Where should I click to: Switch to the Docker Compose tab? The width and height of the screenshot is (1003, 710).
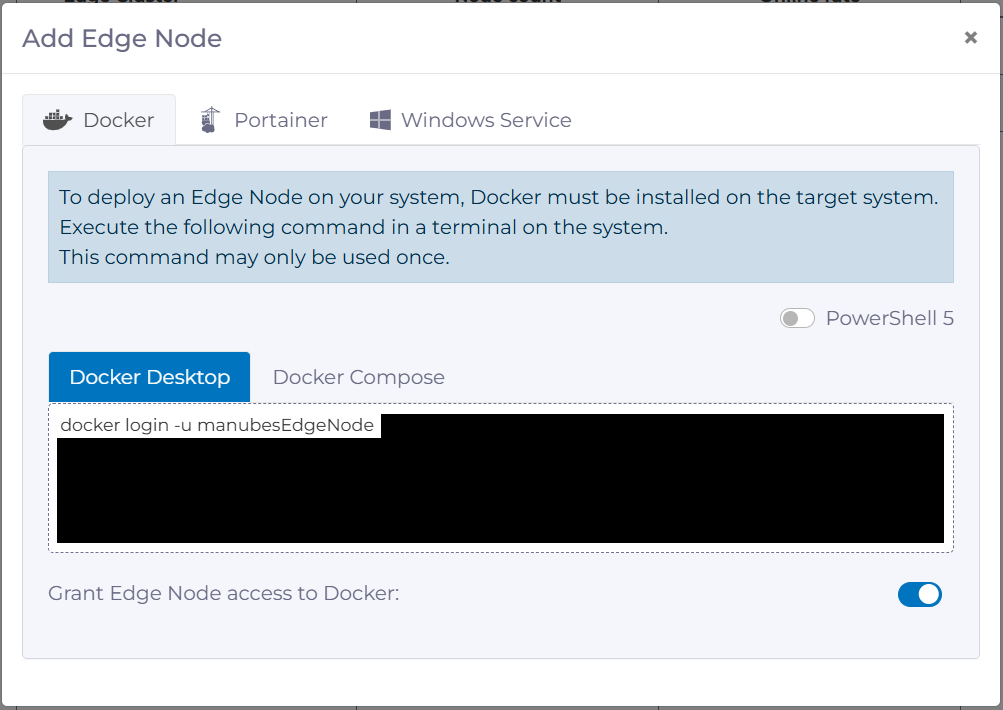pos(357,377)
